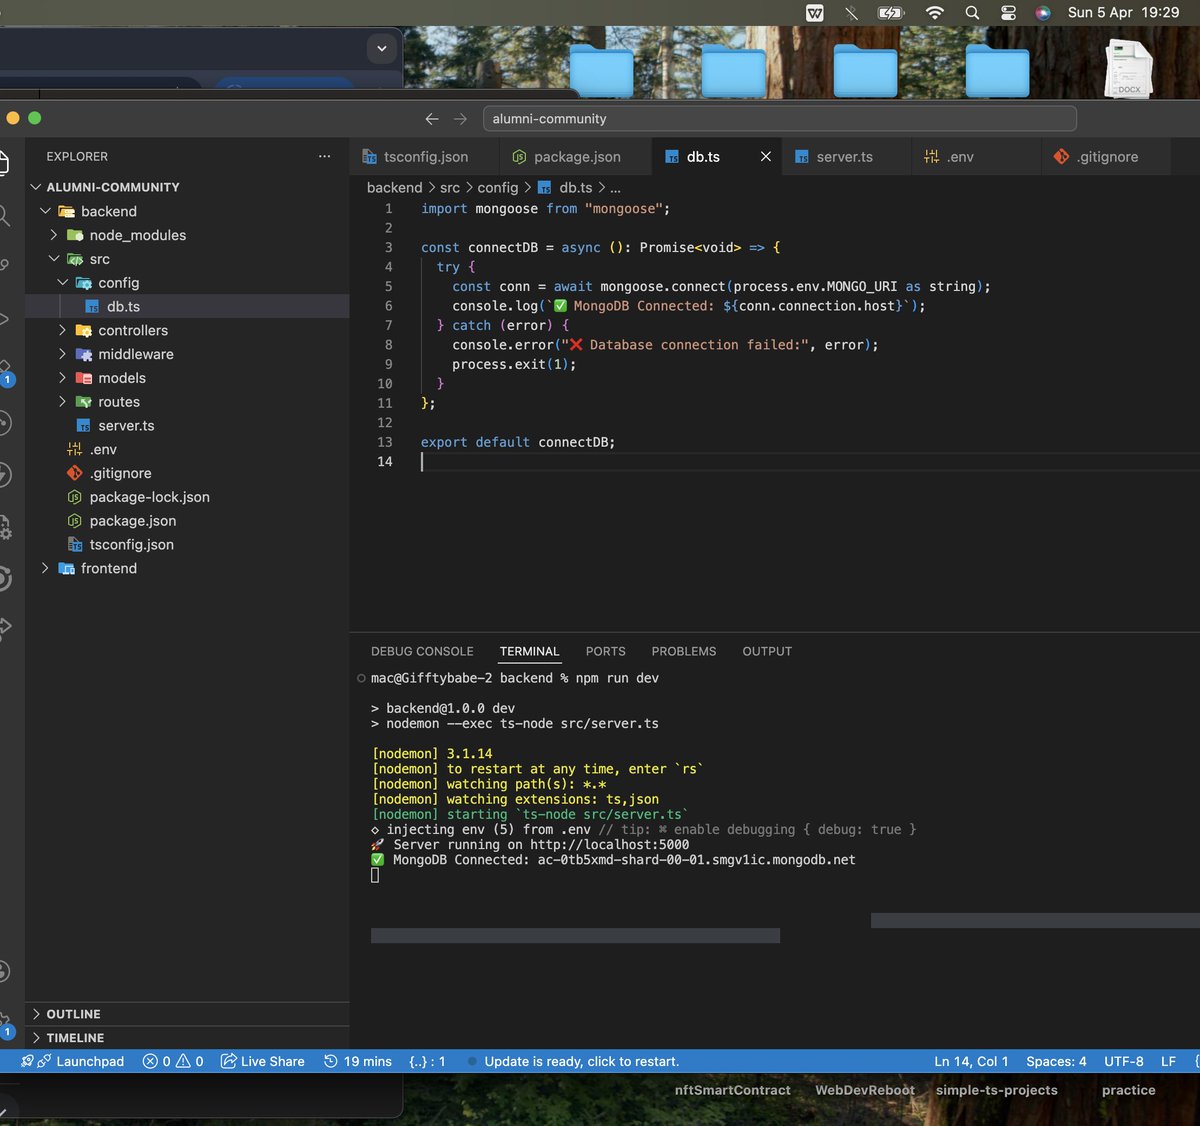Switch to the .gitignore editor tab

pyautogui.click(x=1107, y=157)
